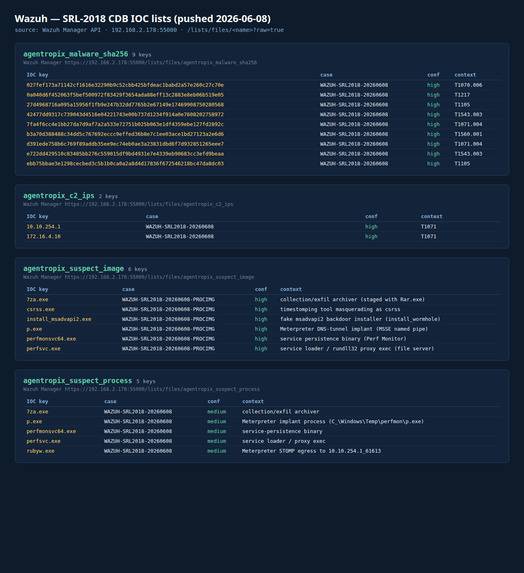Click 'medium' in the rubyw.exe row
This screenshot has height=573, width=524.
coord(217,451)
